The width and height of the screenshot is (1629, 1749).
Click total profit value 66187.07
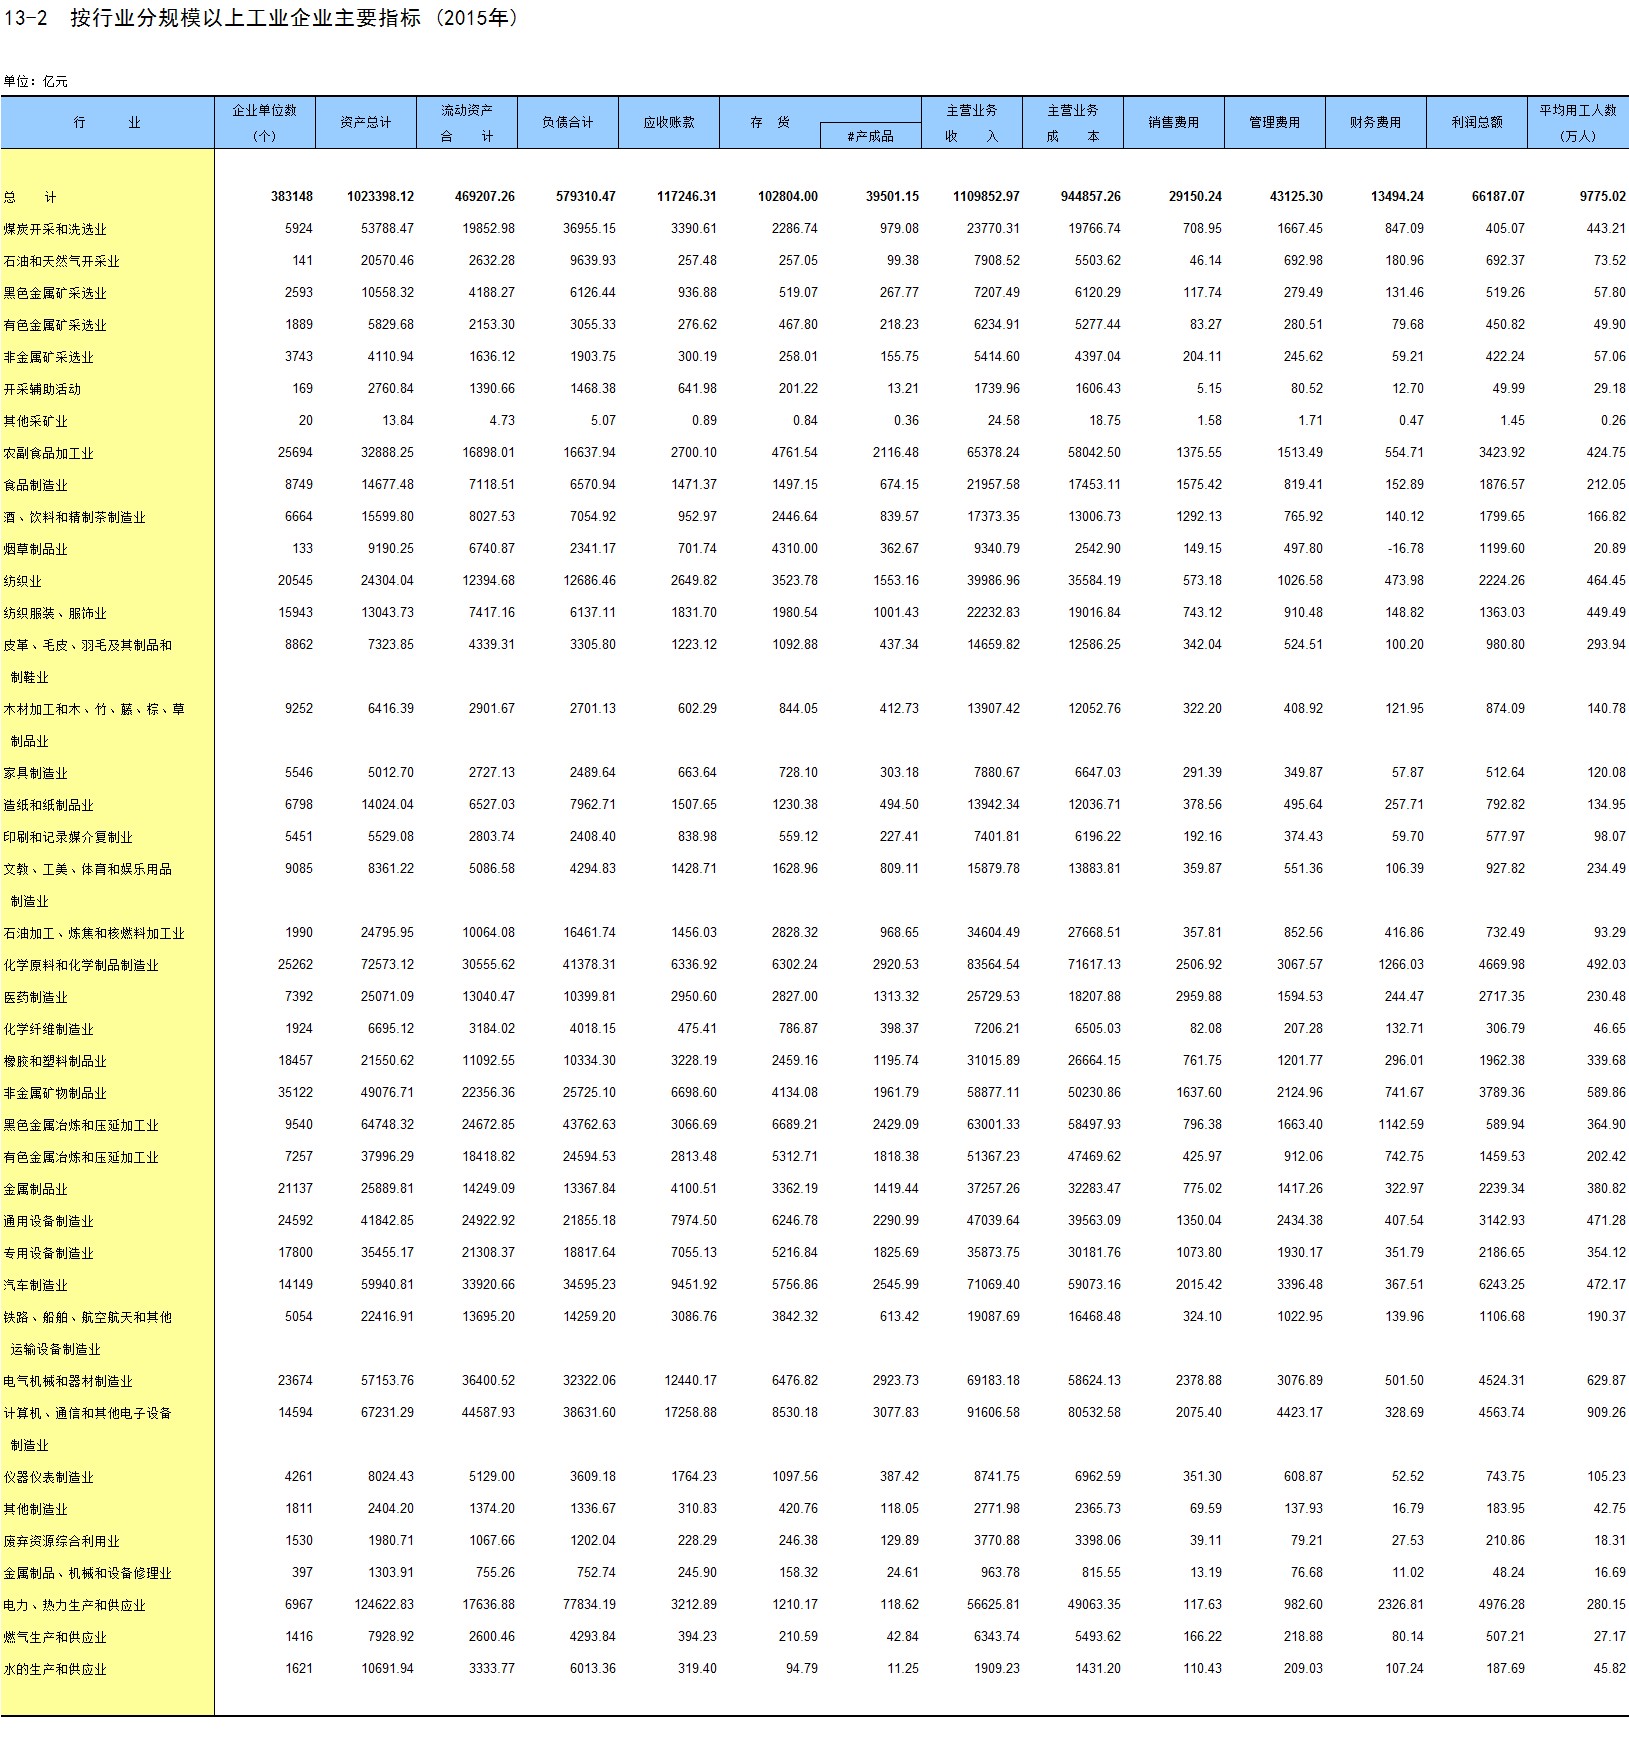[x=1498, y=197]
